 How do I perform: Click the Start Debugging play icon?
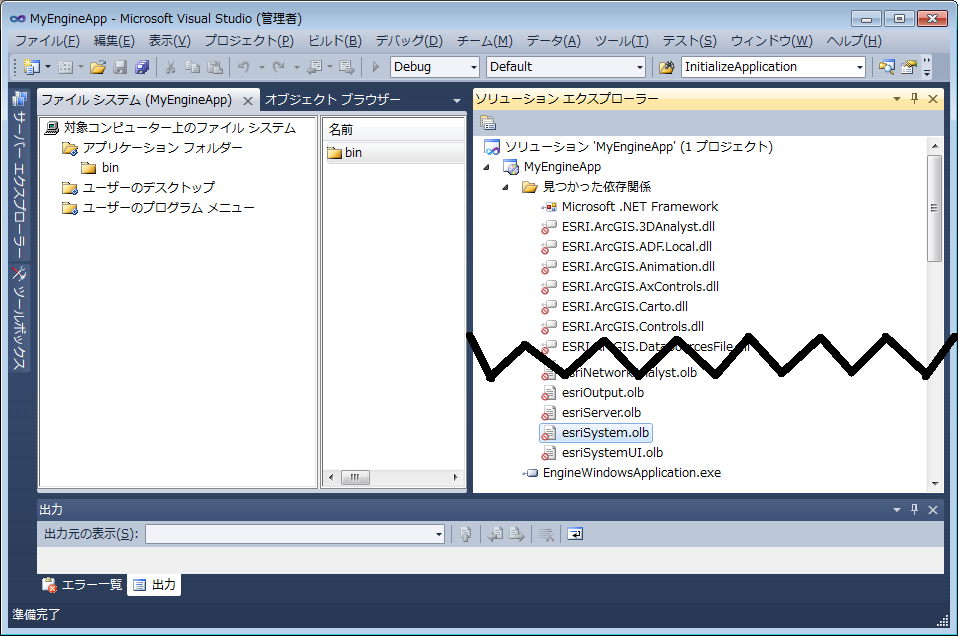376,67
